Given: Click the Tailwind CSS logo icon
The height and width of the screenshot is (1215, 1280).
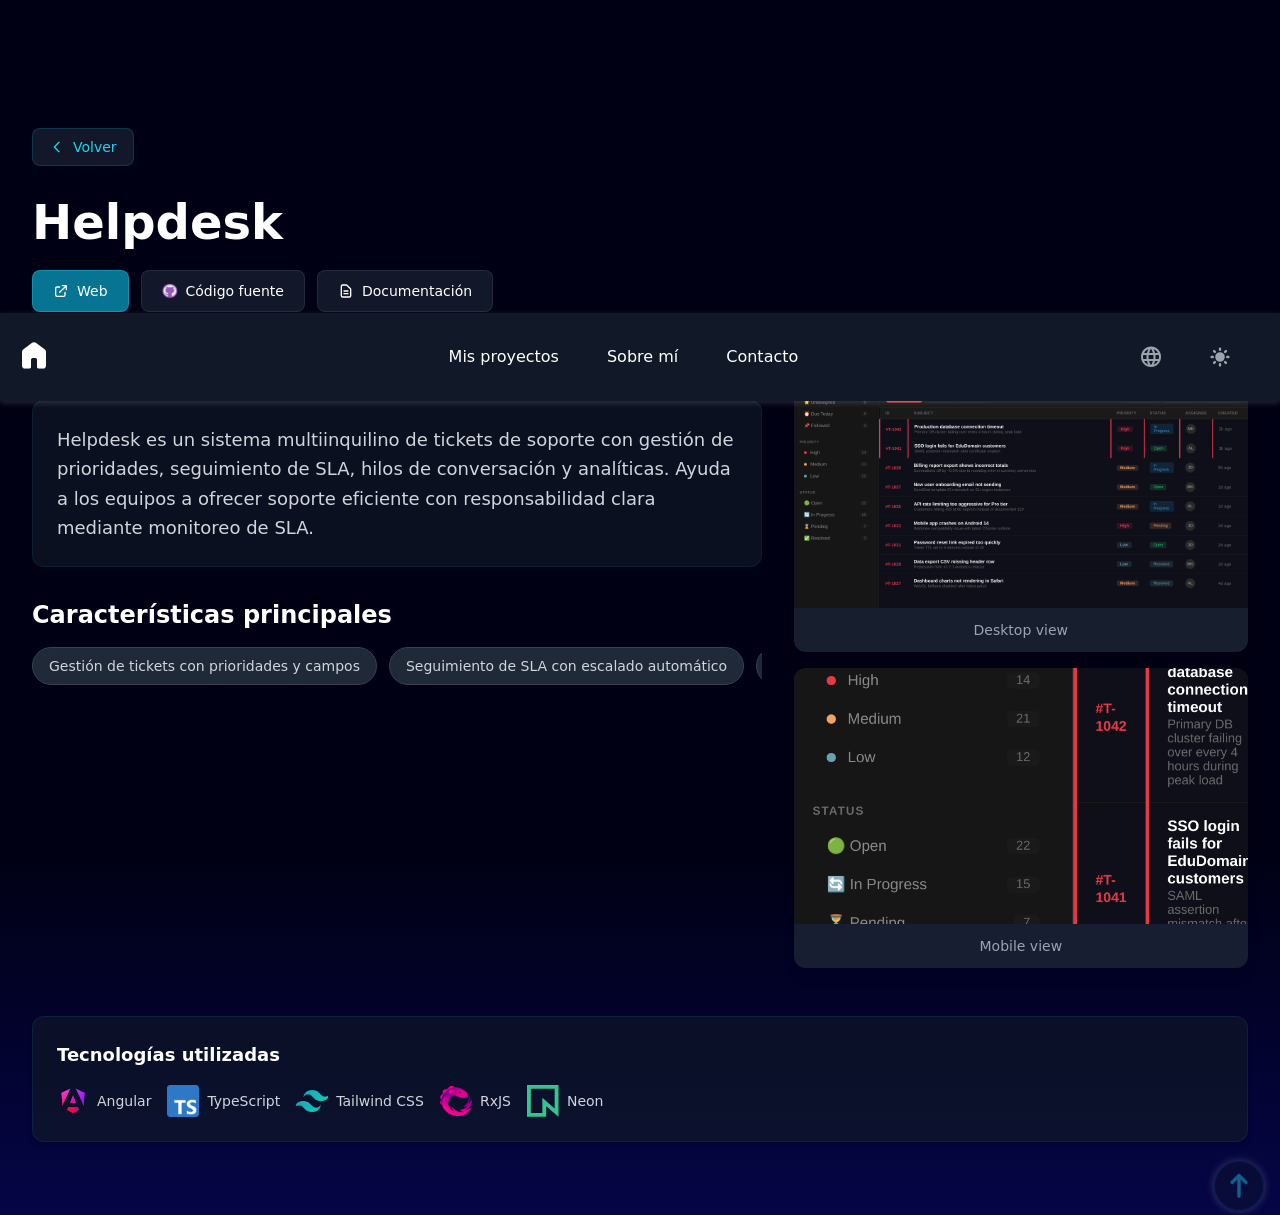Looking at the screenshot, I should 312,1101.
